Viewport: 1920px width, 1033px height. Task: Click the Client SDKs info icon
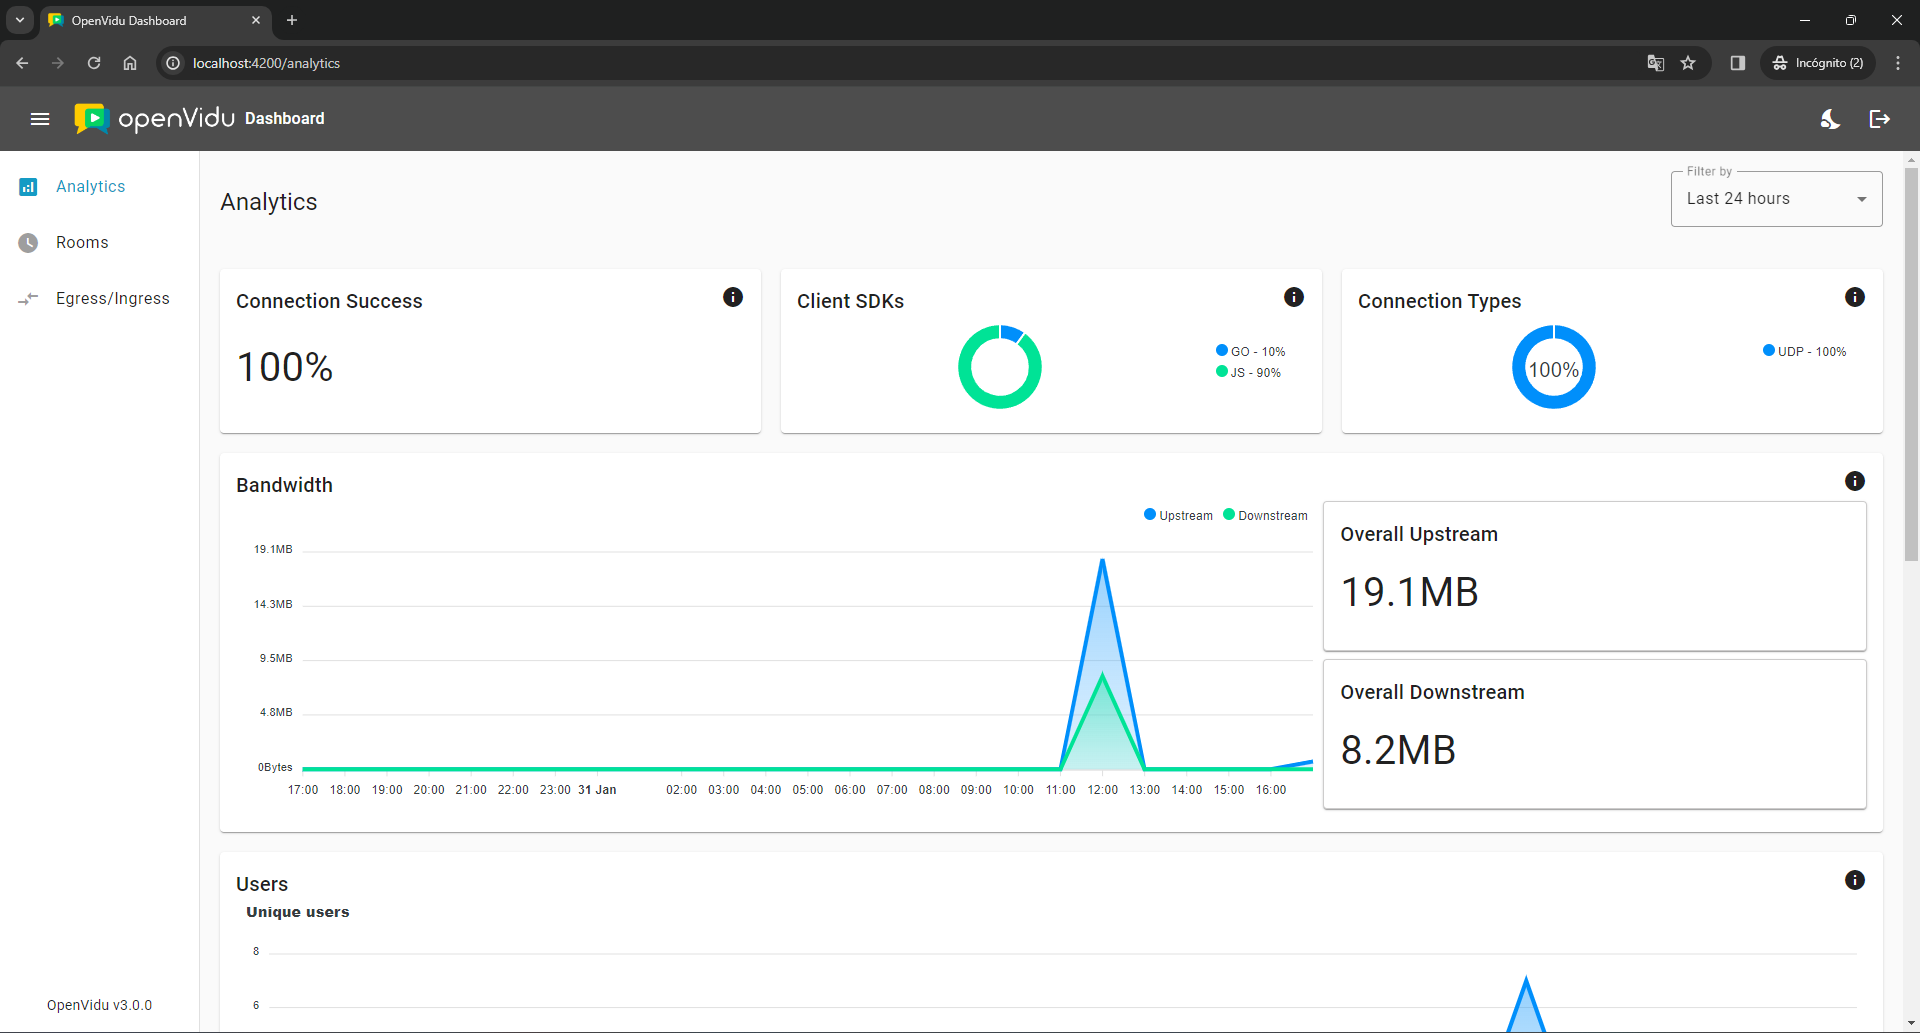point(1294,297)
